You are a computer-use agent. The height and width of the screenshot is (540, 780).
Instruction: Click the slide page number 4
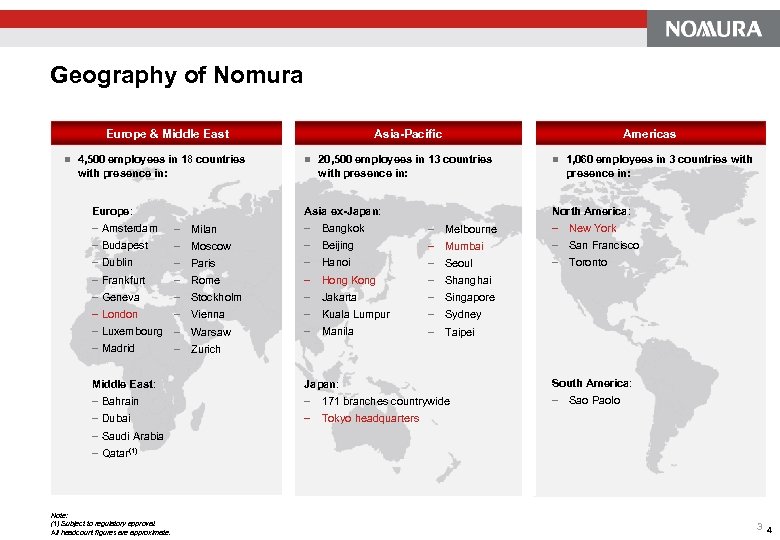[770, 530]
